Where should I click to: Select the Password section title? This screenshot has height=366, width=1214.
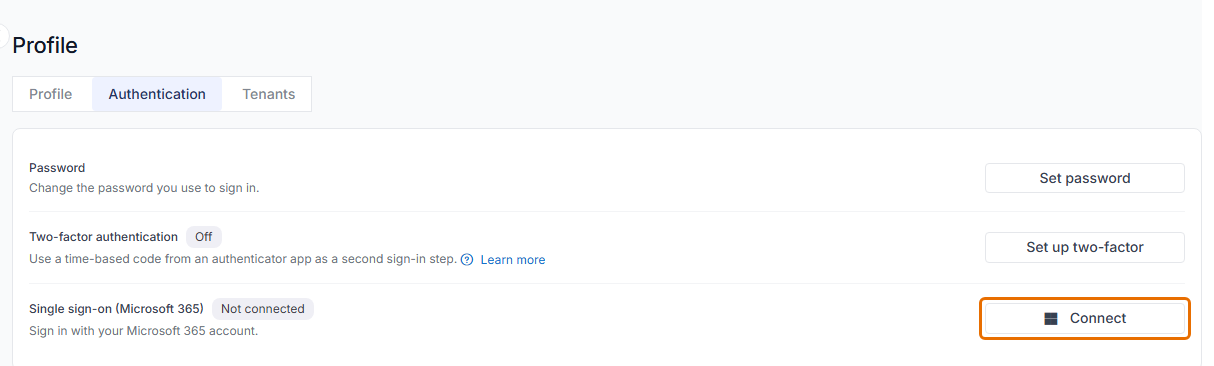57,168
